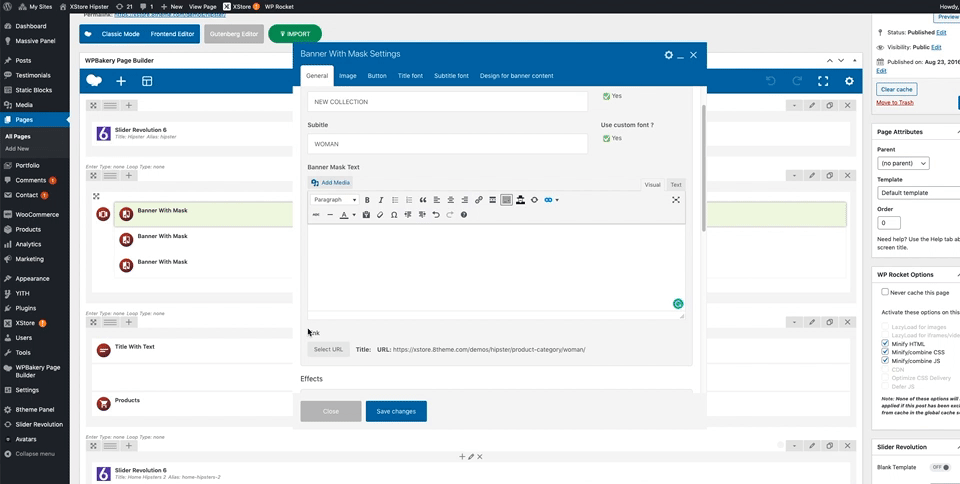Click the strikethrough icon in editor
This screenshot has height=484, width=960.
pyautogui.click(x=316, y=215)
